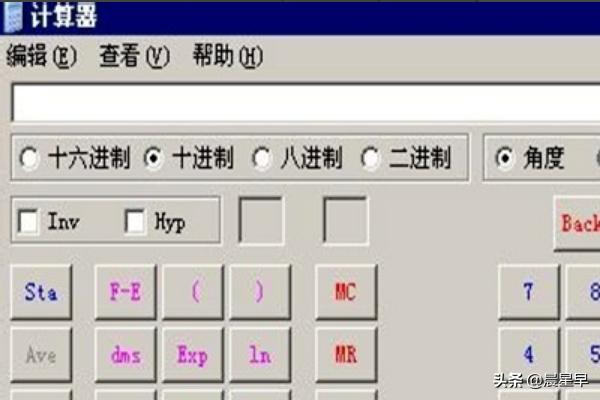Click the F-E notation button

click(x=126, y=292)
